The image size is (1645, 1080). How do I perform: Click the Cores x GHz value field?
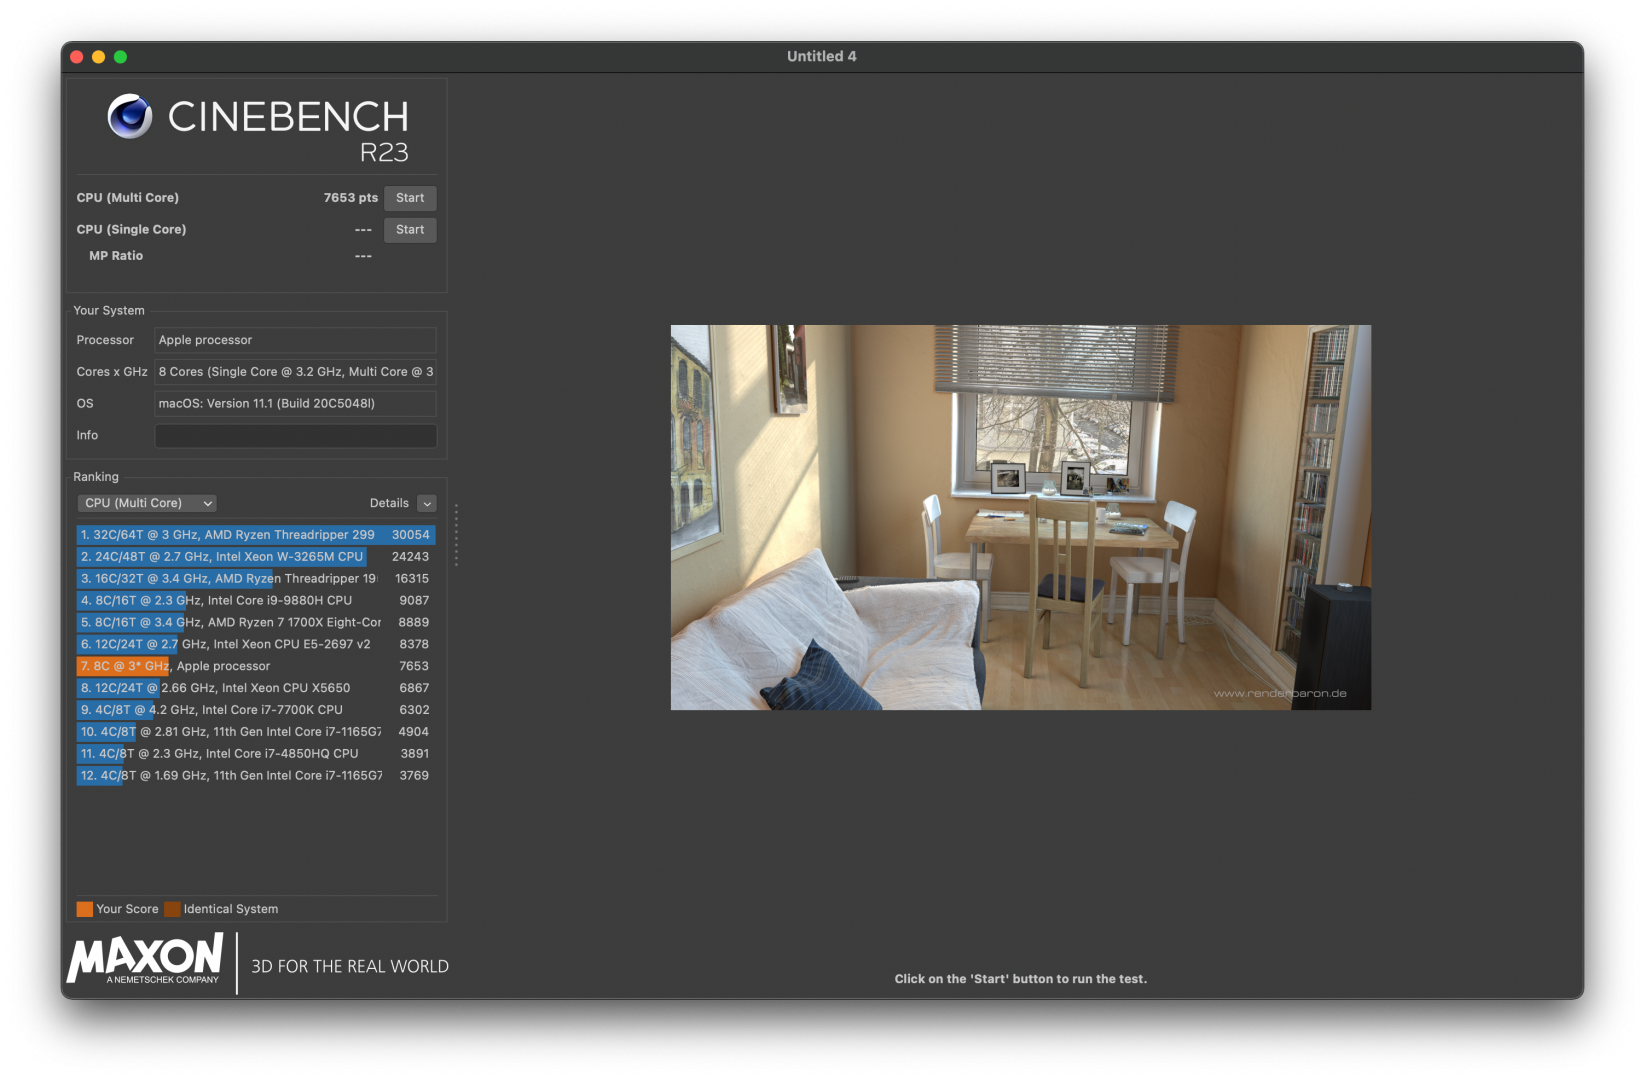click(x=295, y=372)
